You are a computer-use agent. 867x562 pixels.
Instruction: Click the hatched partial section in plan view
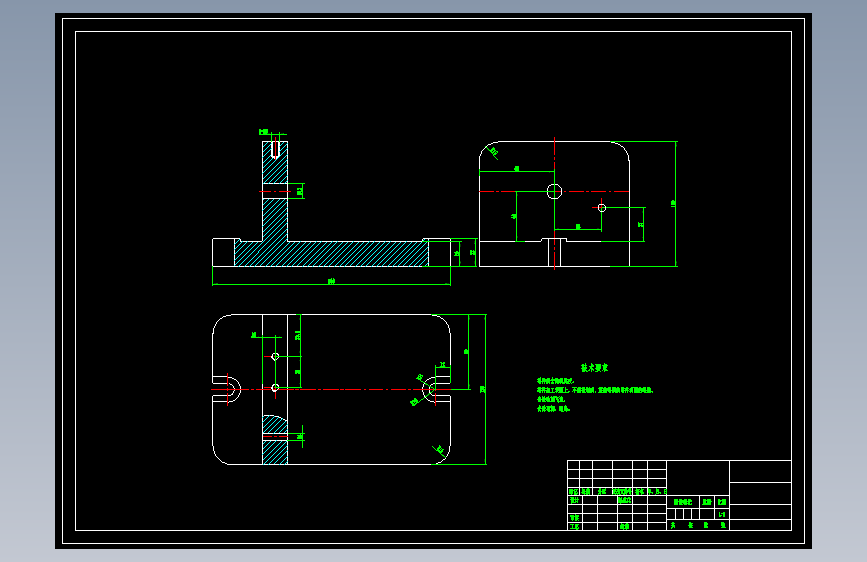(275, 440)
